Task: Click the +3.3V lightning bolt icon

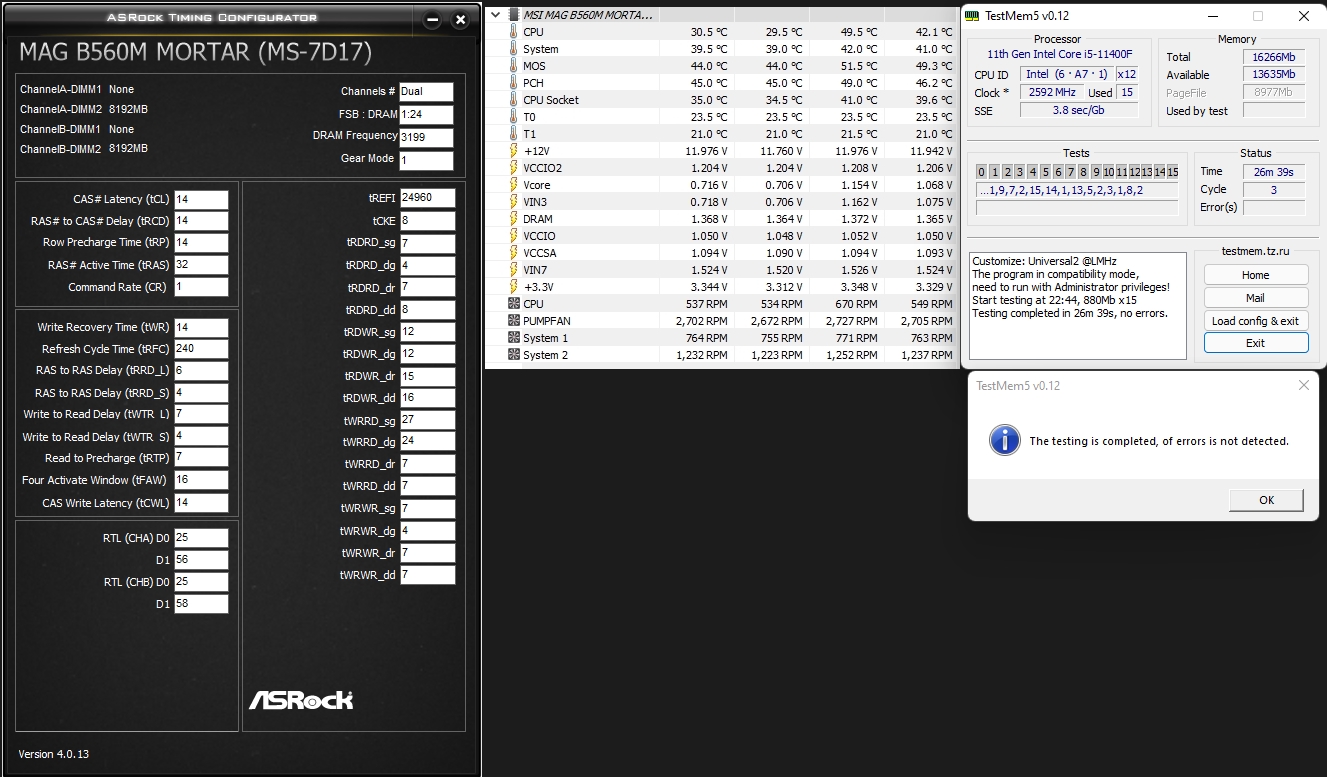Action: pyautogui.click(x=514, y=287)
